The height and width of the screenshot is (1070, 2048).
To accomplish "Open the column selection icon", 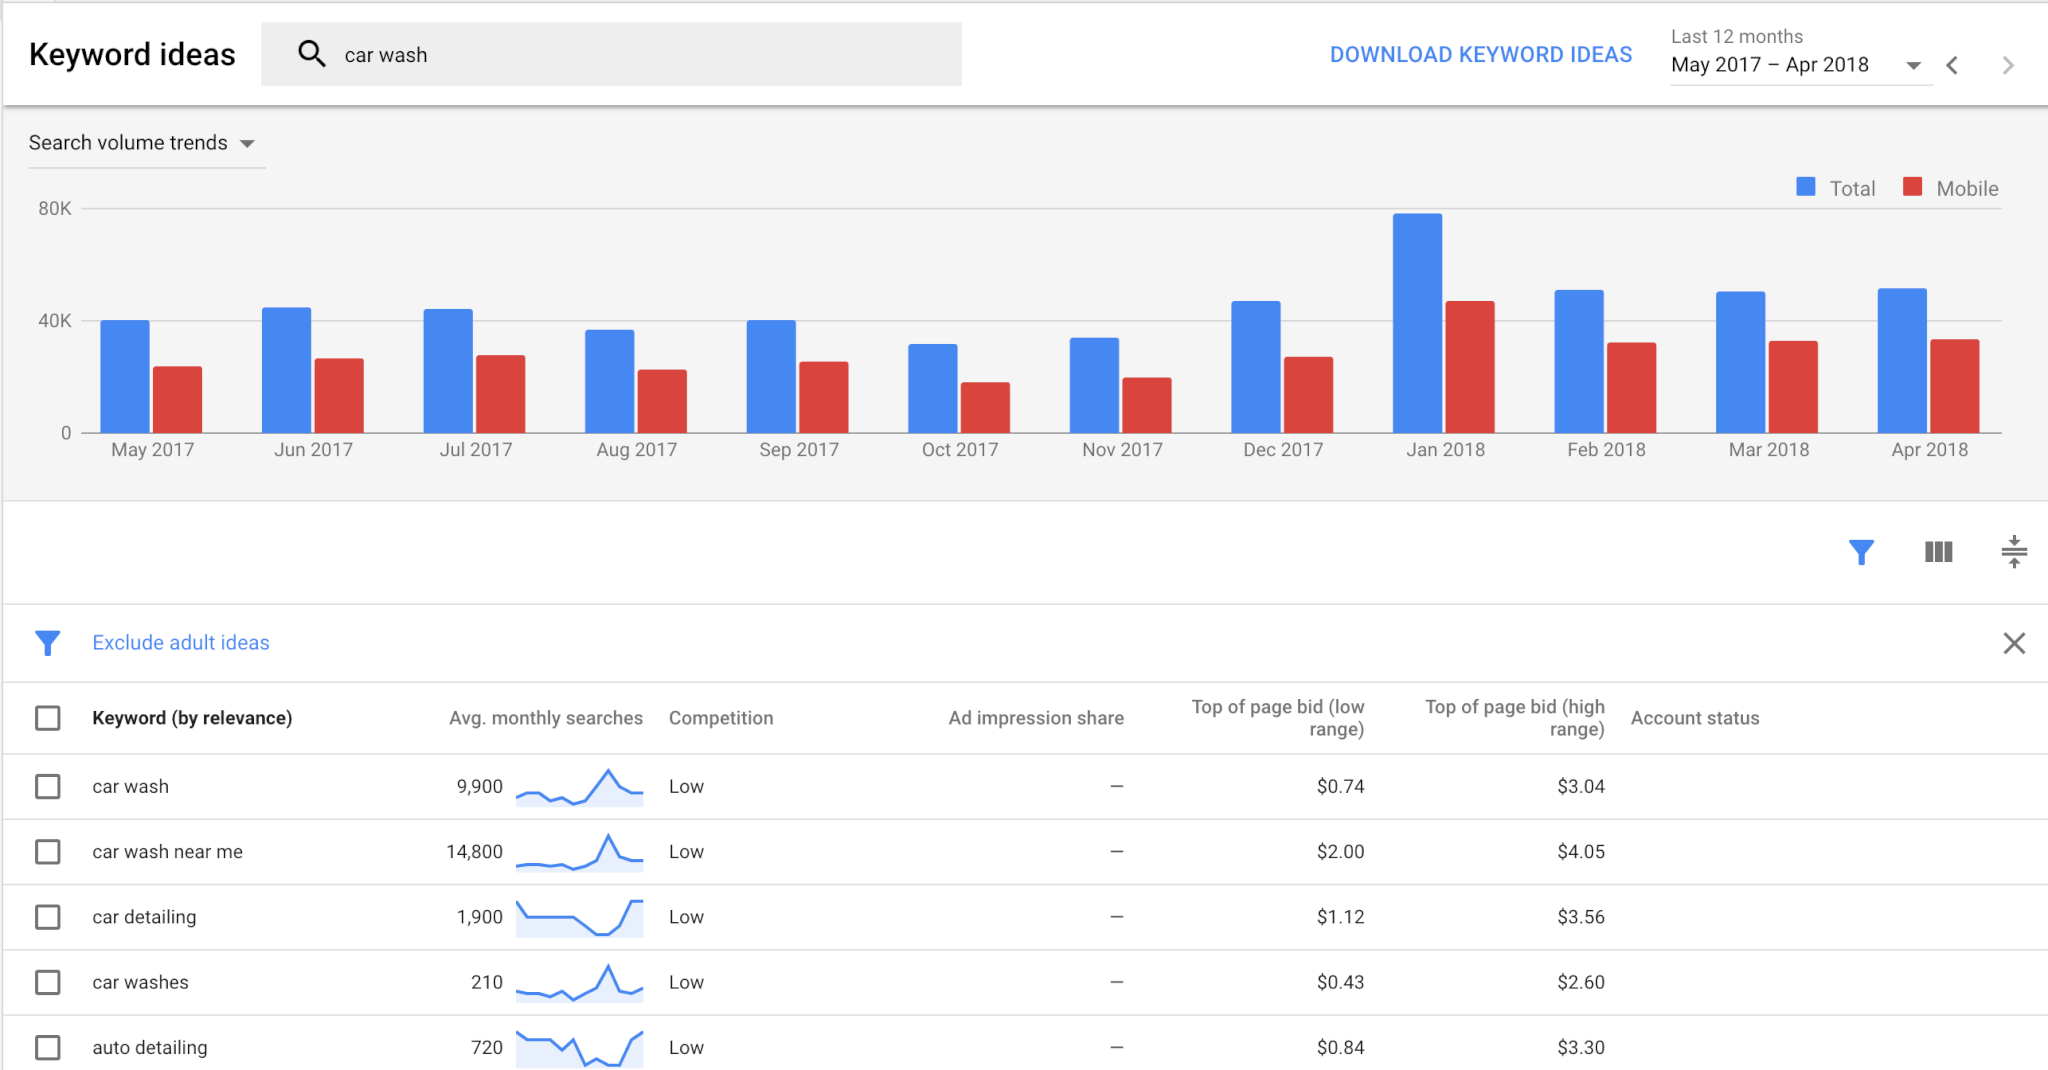I will tap(1937, 552).
